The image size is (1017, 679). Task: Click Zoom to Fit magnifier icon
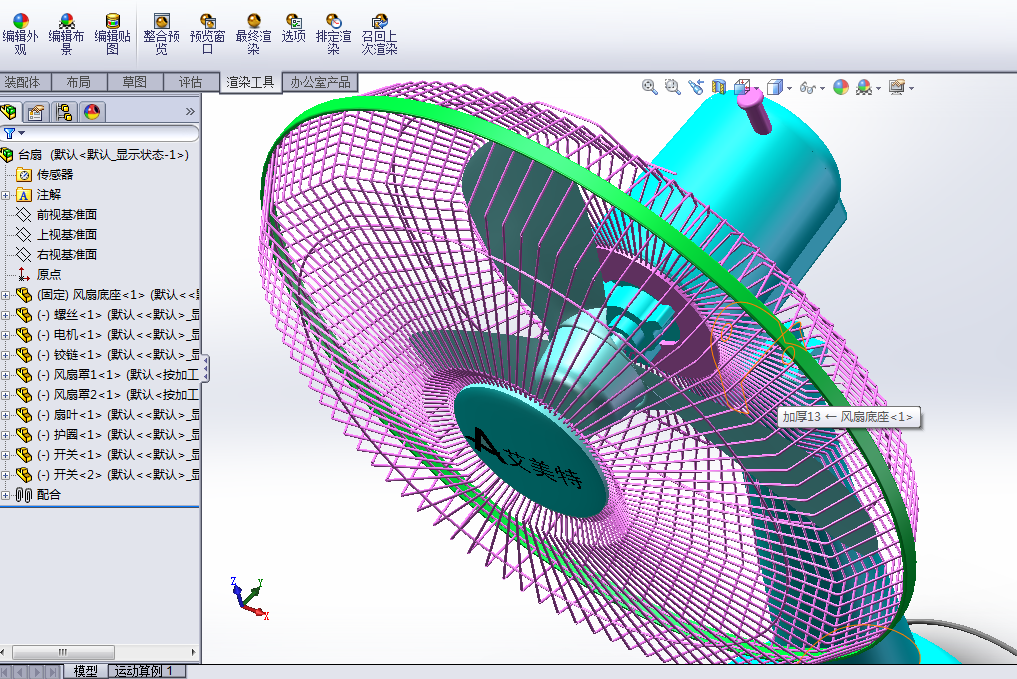tap(649, 87)
